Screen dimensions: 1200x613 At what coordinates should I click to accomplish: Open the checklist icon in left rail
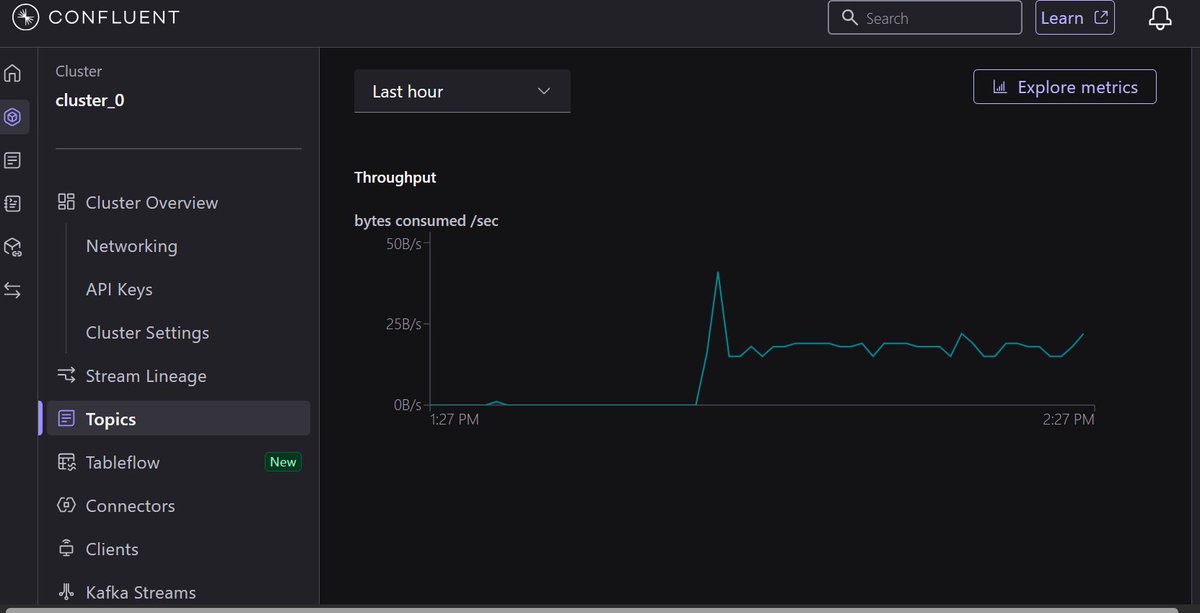pyautogui.click(x=12, y=203)
